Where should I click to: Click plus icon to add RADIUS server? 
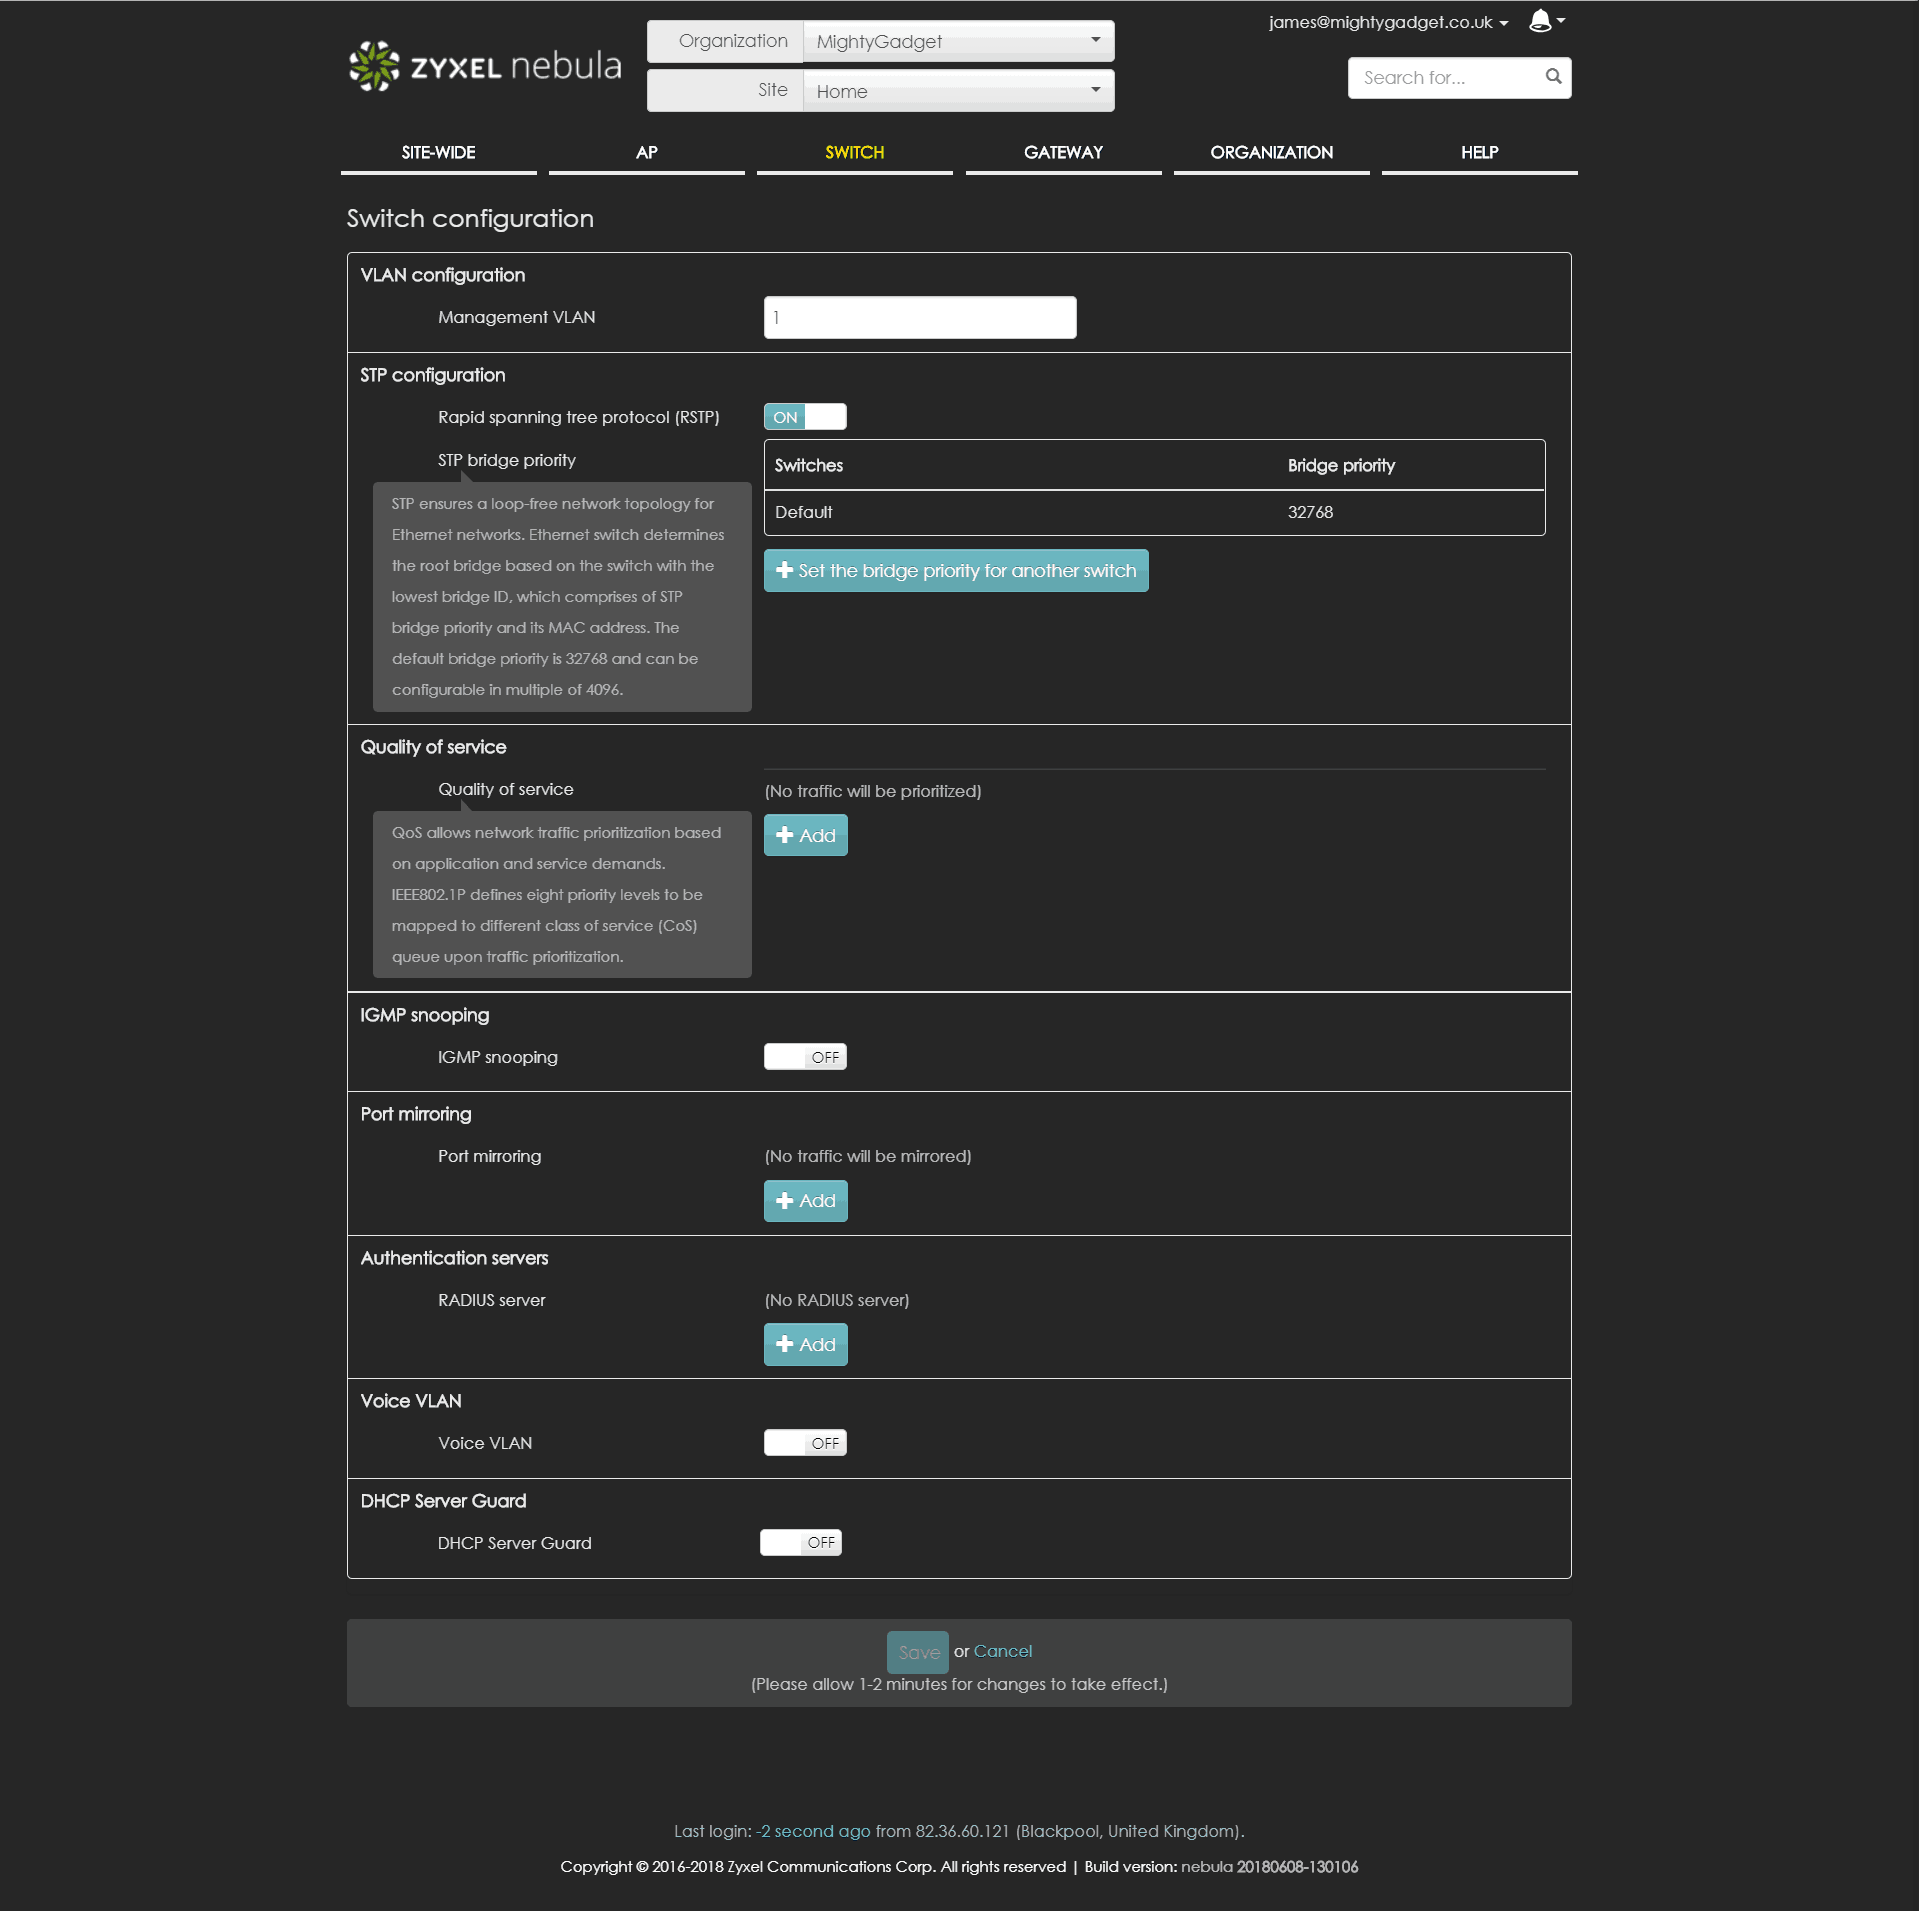coord(785,1344)
